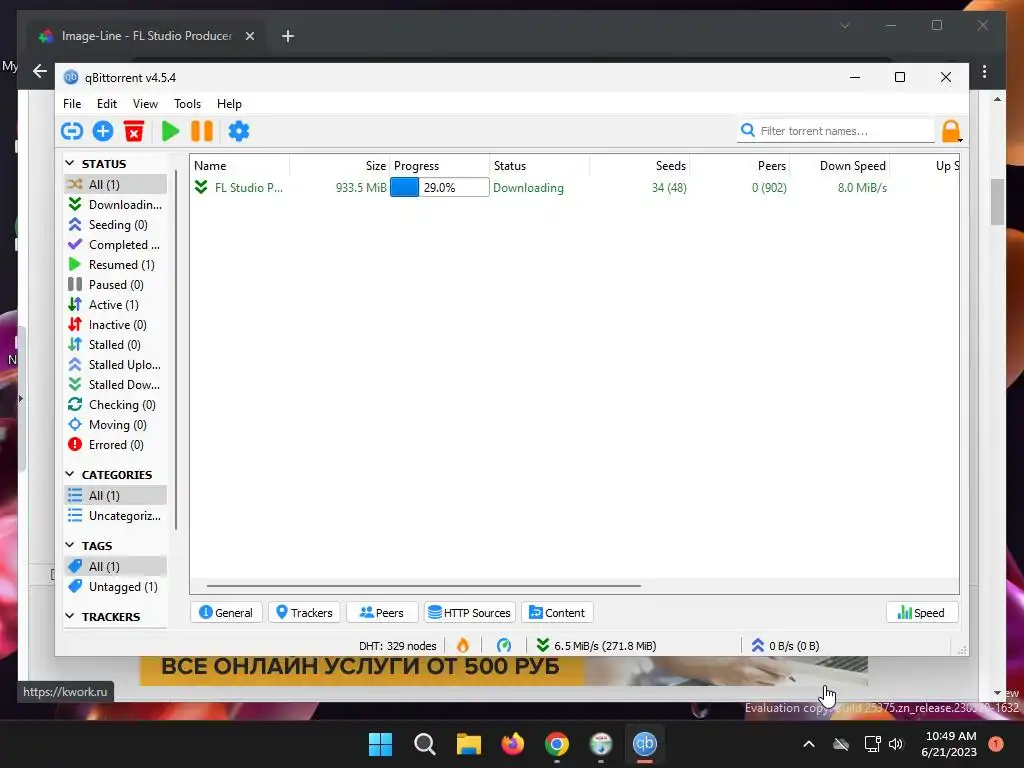Select the Untagged (1) tag filter
This screenshot has height=768, width=1024.
(x=116, y=586)
